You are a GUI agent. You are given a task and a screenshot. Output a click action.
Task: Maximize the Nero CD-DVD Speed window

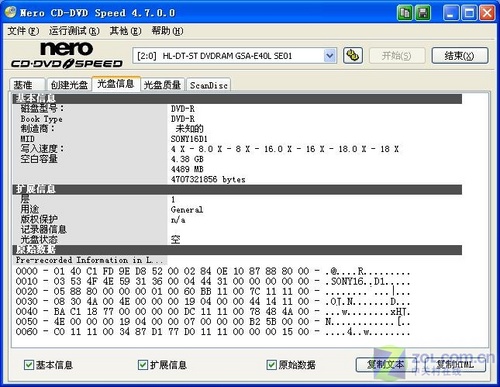pos(469,13)
